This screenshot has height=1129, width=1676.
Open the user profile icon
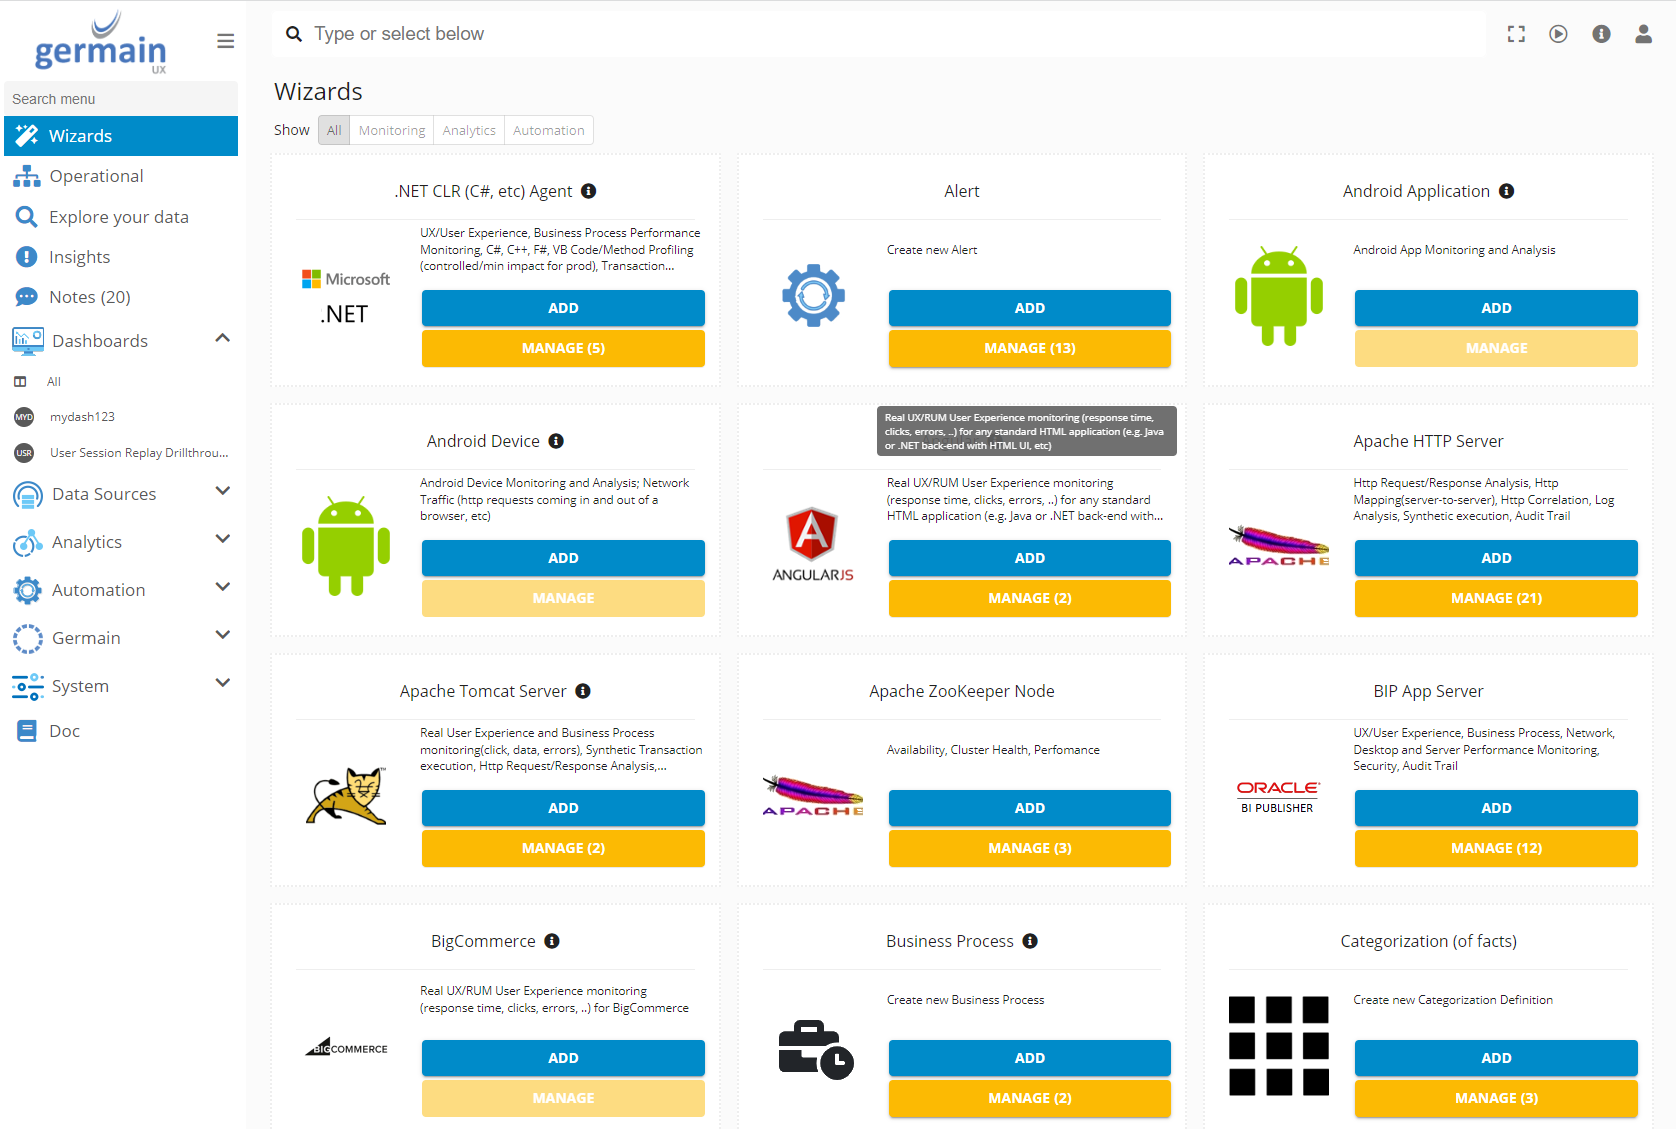(x=1643, y=34)
